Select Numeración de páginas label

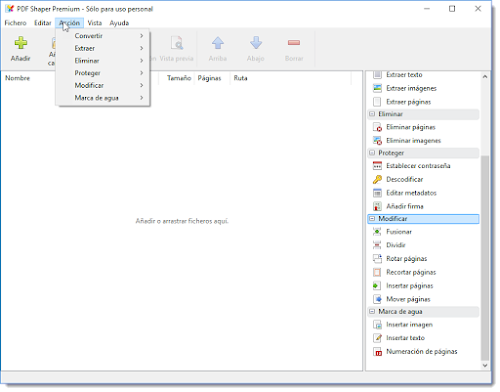(x=422, y=352)
